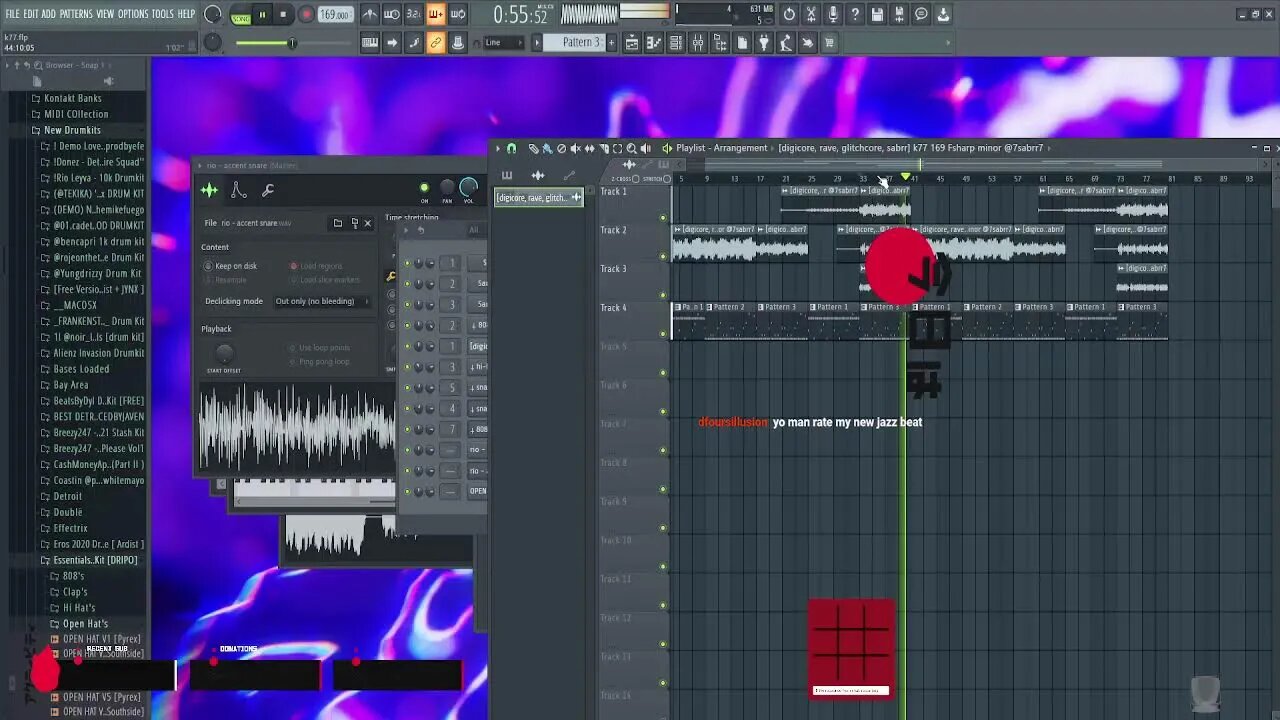Click the stop playback button
1280x720 pixels.
283,15
